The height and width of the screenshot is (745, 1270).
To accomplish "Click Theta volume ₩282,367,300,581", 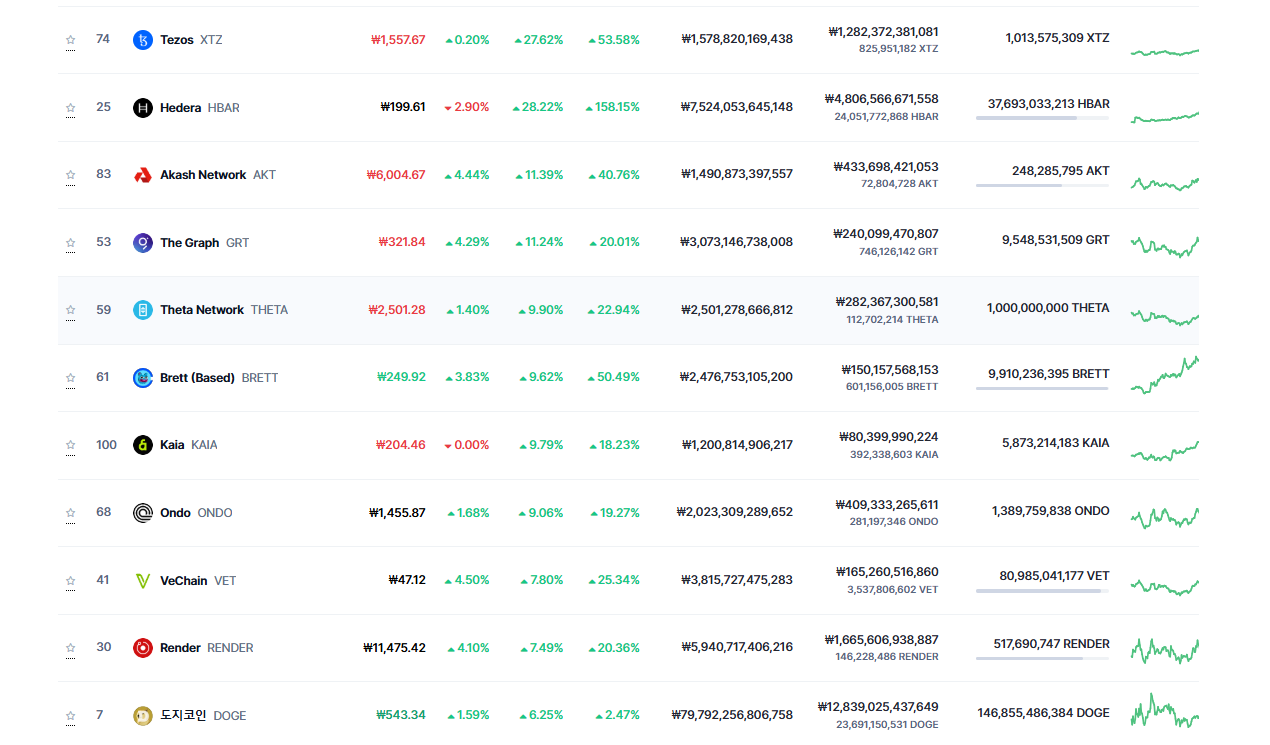I will pos(887,302).
